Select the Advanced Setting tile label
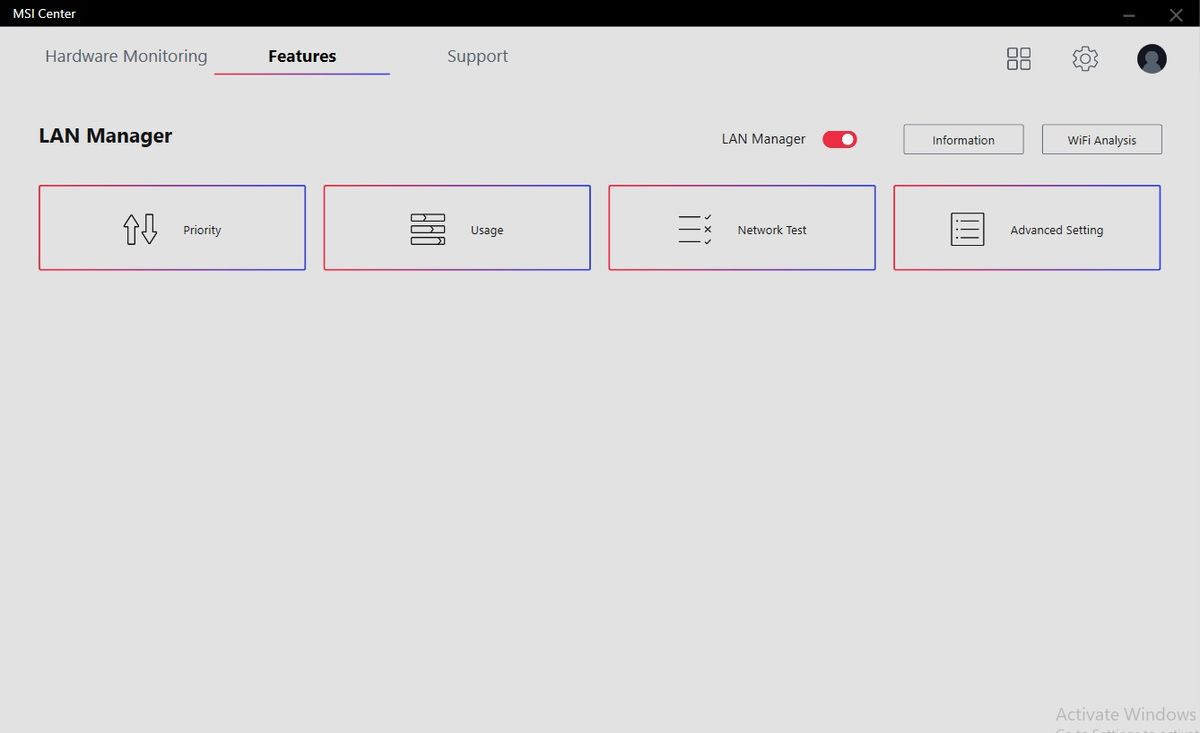This screenshot has height=733, width=1200. 1057,230
